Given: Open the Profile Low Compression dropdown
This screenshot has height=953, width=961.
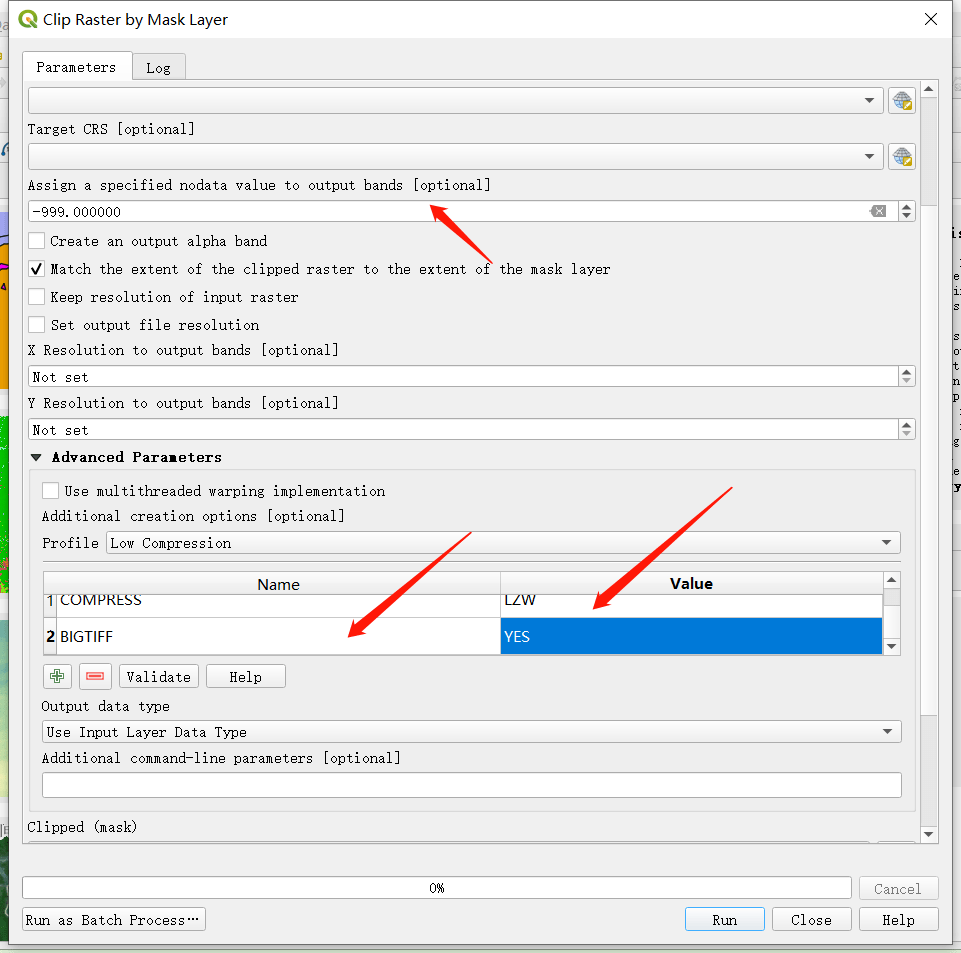Looking at the screenshot, I should pyautogui.click(x=503, y=543).
